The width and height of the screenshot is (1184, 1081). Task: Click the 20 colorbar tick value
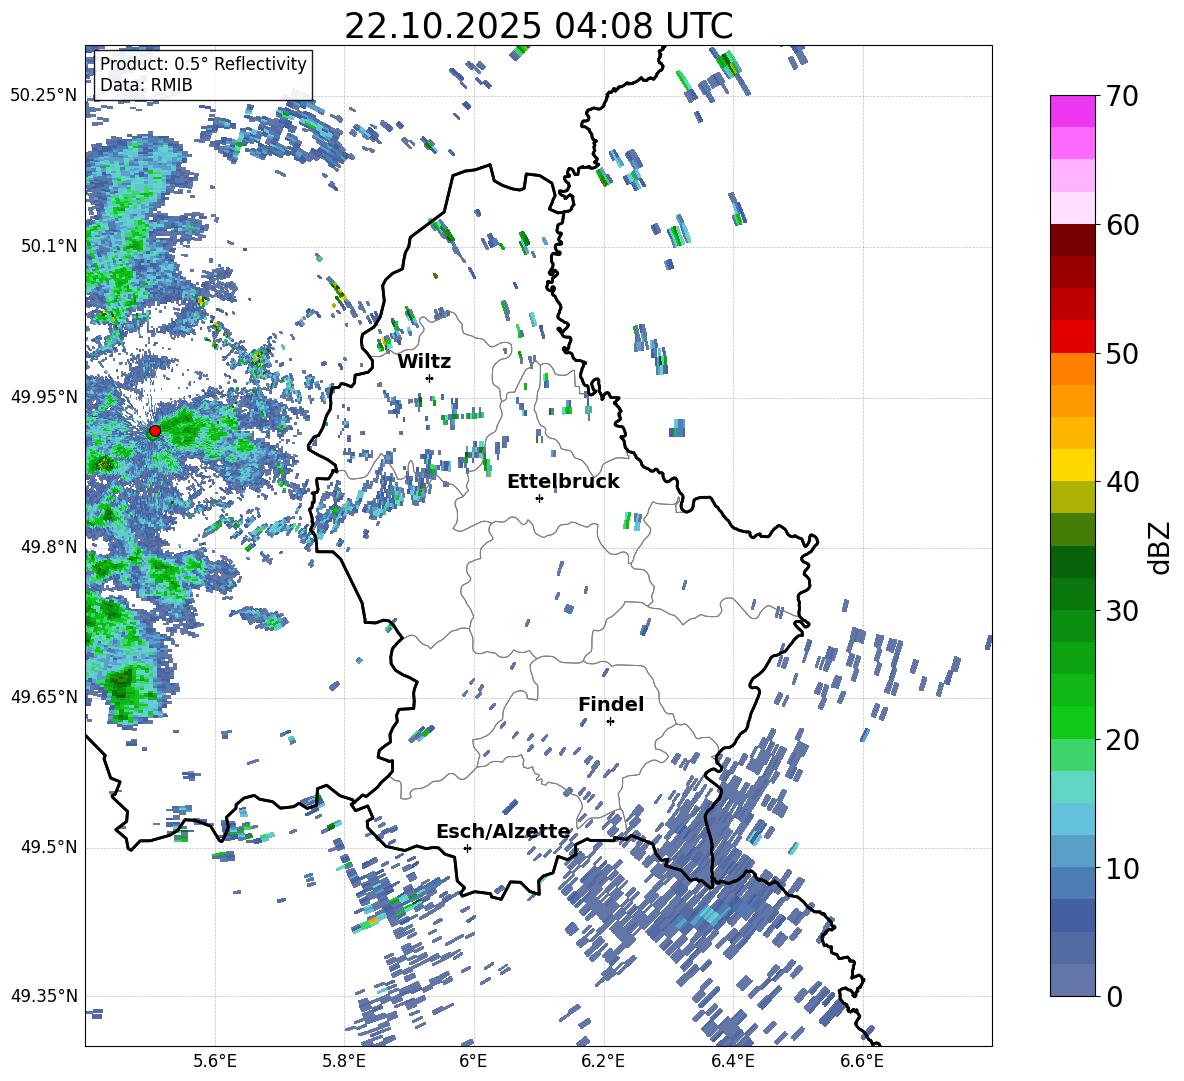pos(1122,740)
